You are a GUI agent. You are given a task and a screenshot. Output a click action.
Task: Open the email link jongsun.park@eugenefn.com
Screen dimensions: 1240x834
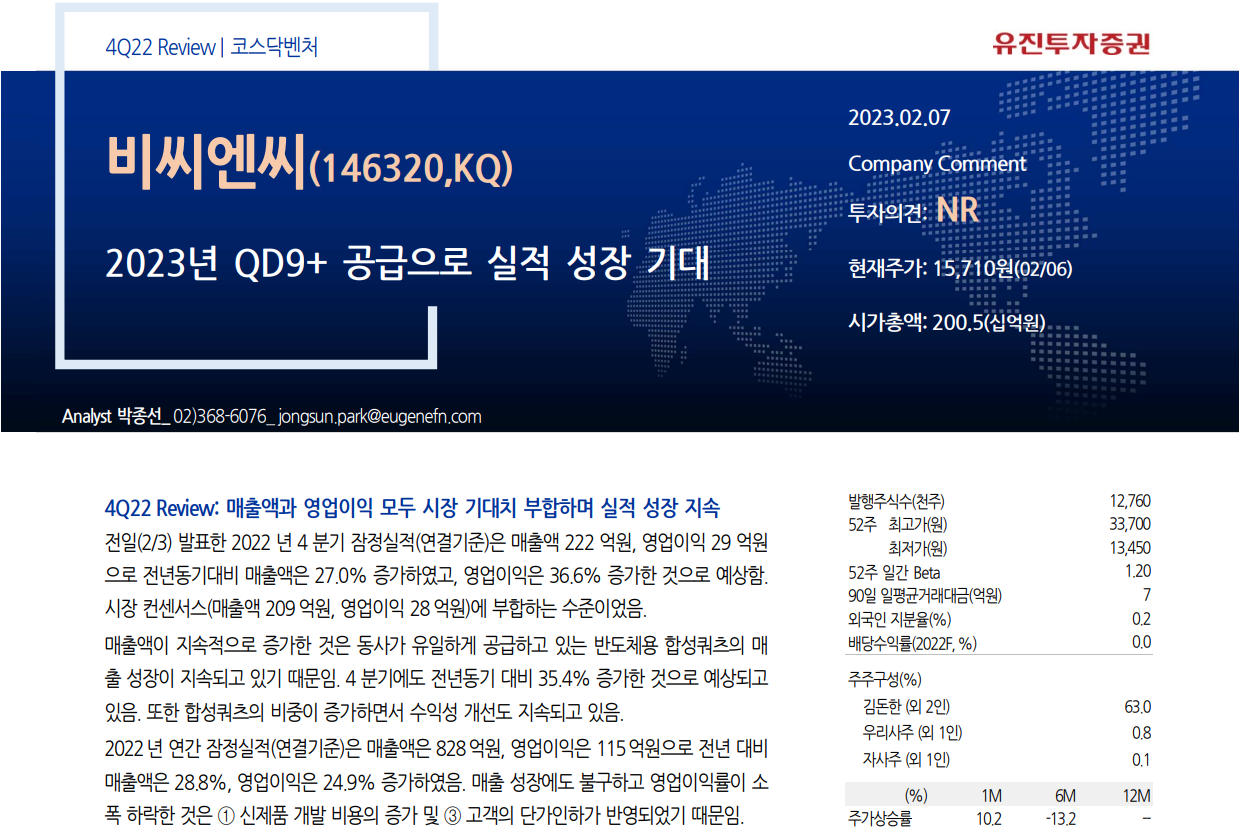tap(380, 416)
